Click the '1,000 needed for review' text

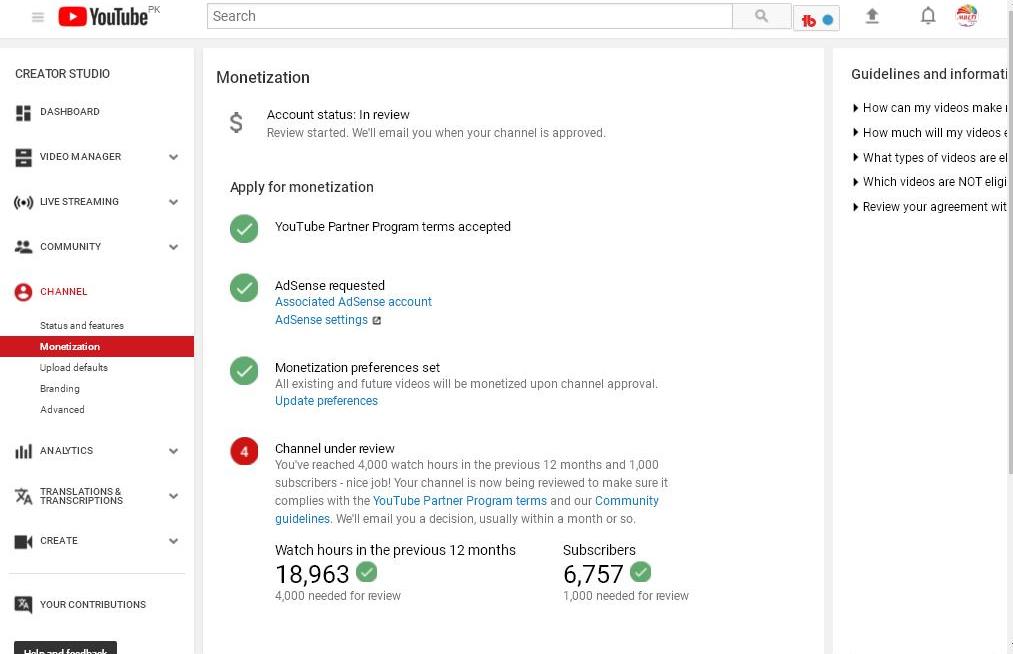pos(626,596)
